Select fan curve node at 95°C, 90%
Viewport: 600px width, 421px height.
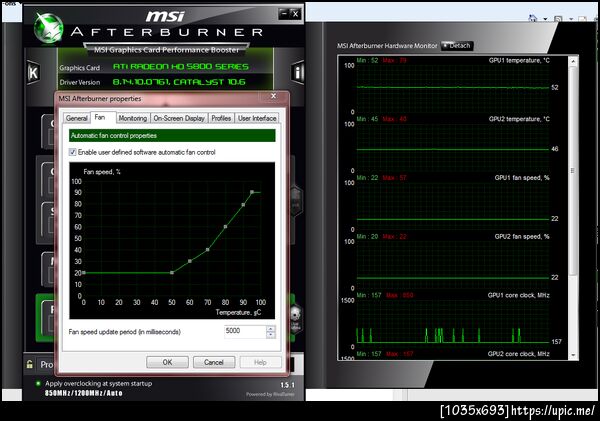[252, 192]
